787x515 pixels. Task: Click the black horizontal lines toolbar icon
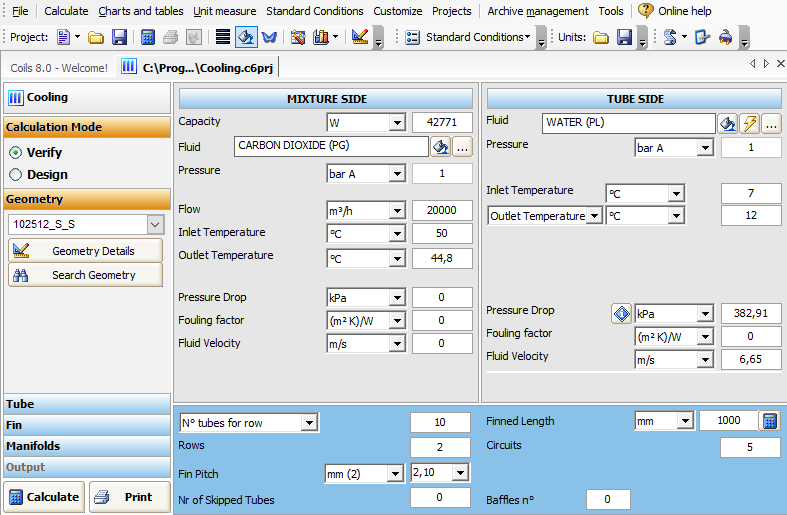(x=222, y=37)
